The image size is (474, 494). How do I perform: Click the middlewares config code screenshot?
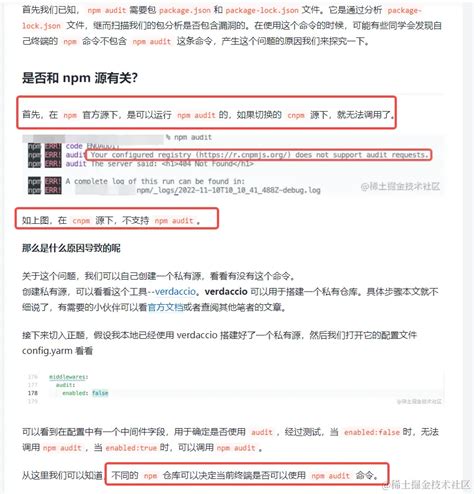pyautogui.click(x=233, y=388)
